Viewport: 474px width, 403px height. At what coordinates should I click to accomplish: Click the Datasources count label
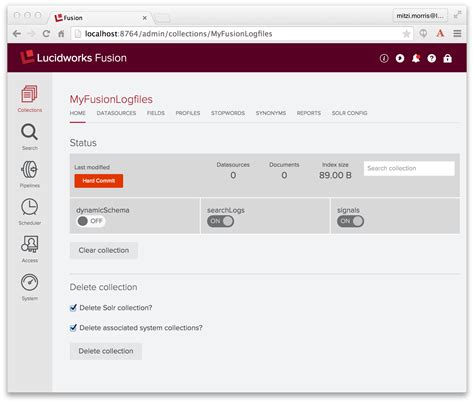click(233, 165)
